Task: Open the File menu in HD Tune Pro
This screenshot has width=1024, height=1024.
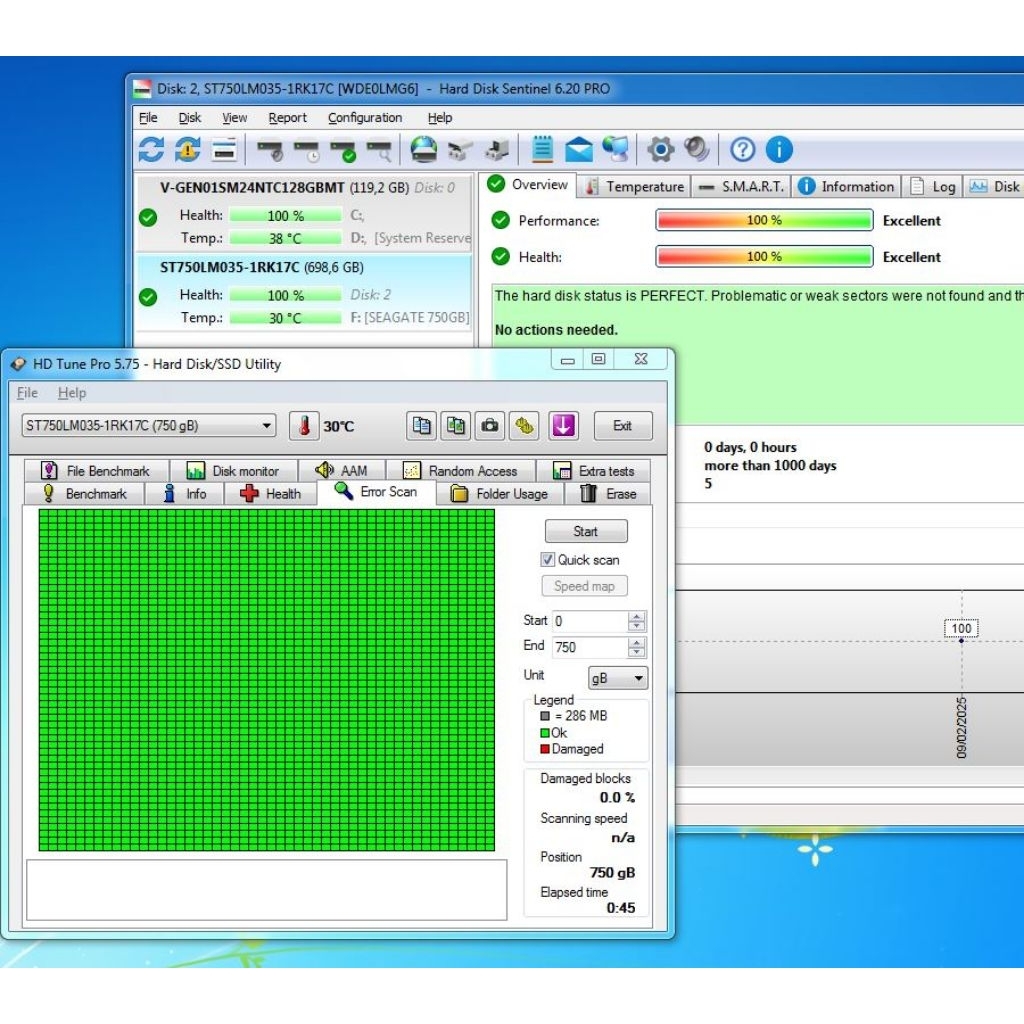Action: [x=27, y=392]
